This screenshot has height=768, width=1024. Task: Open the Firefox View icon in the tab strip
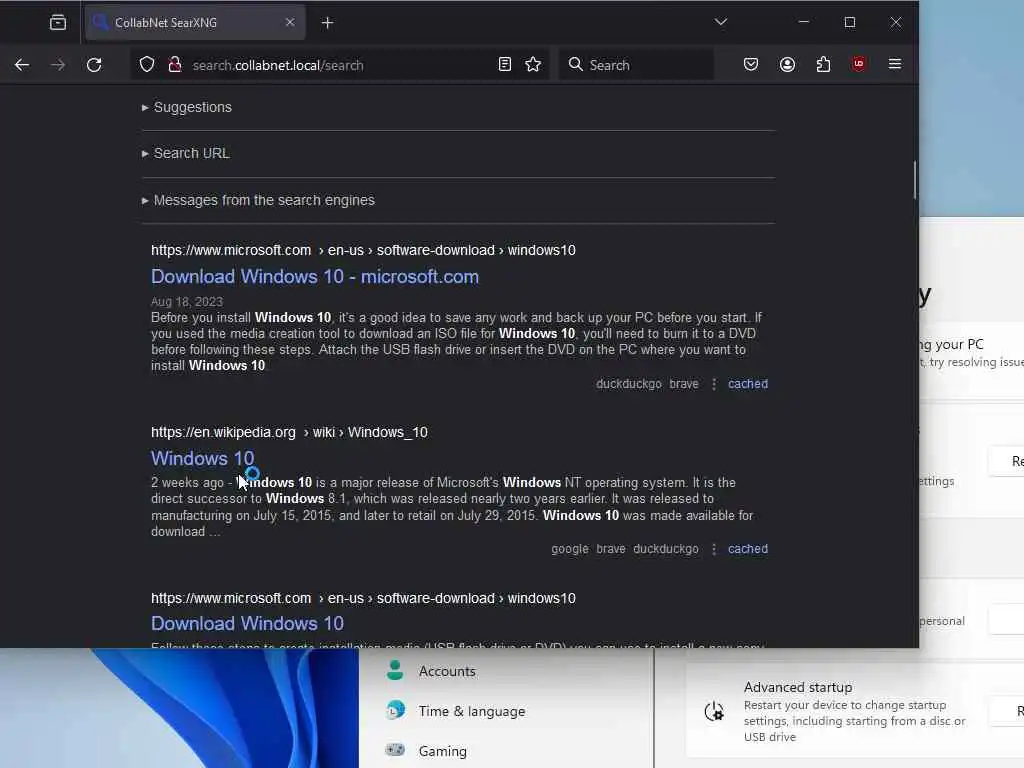[58, 22]
